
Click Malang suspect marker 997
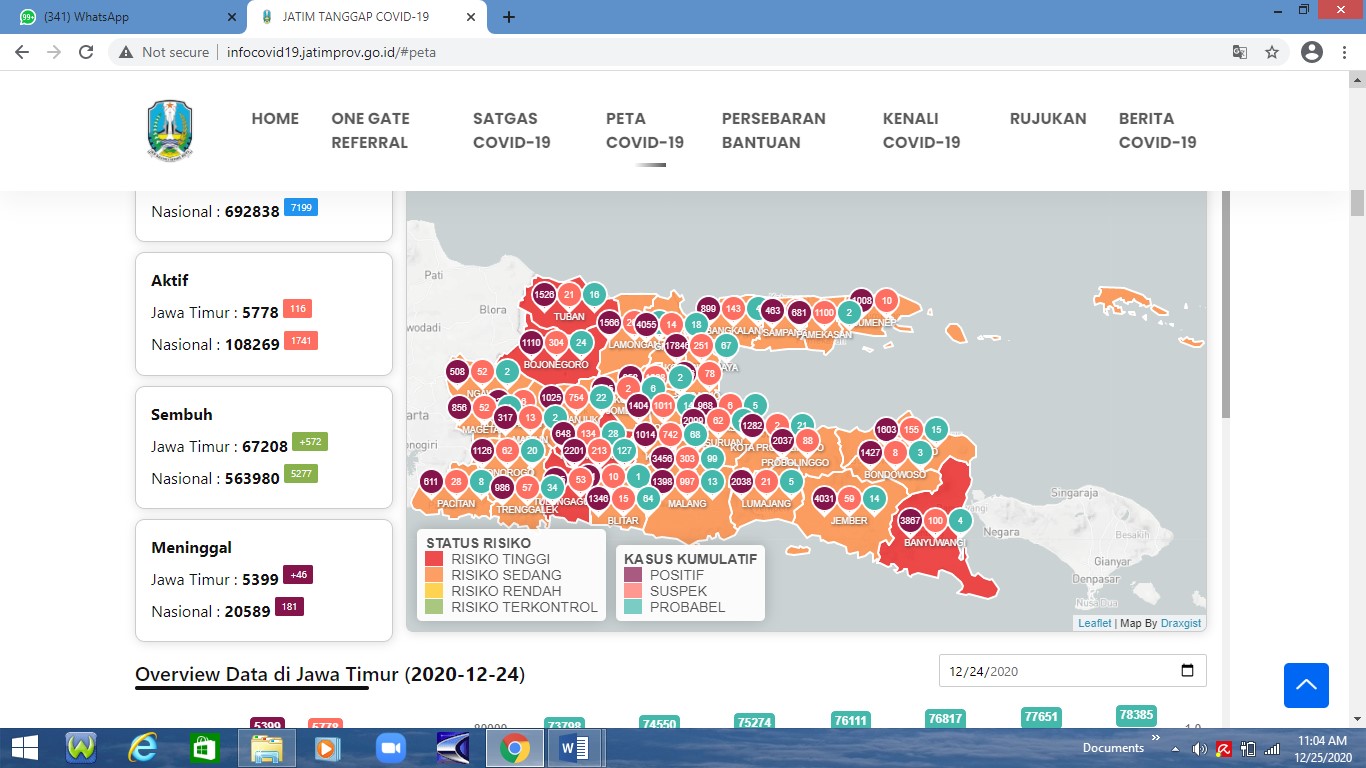(x=687, y=481)
